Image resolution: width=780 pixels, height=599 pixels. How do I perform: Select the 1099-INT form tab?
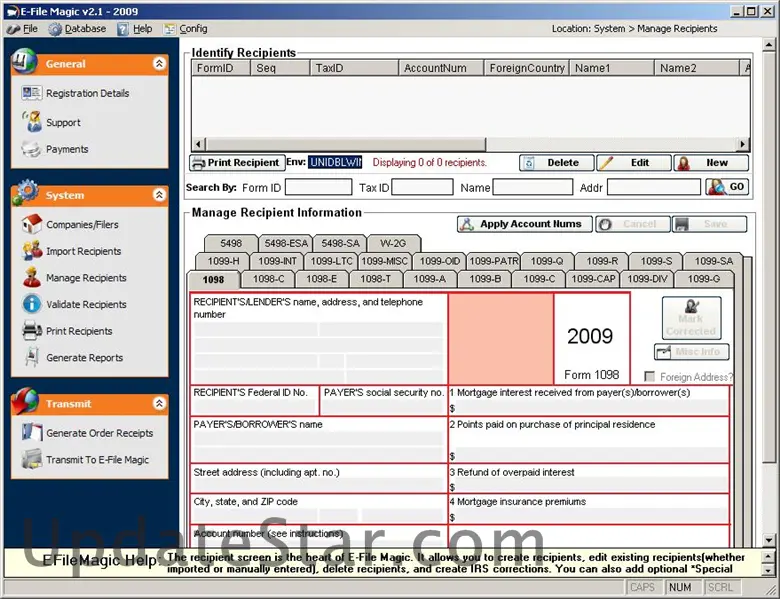point(277,261)
